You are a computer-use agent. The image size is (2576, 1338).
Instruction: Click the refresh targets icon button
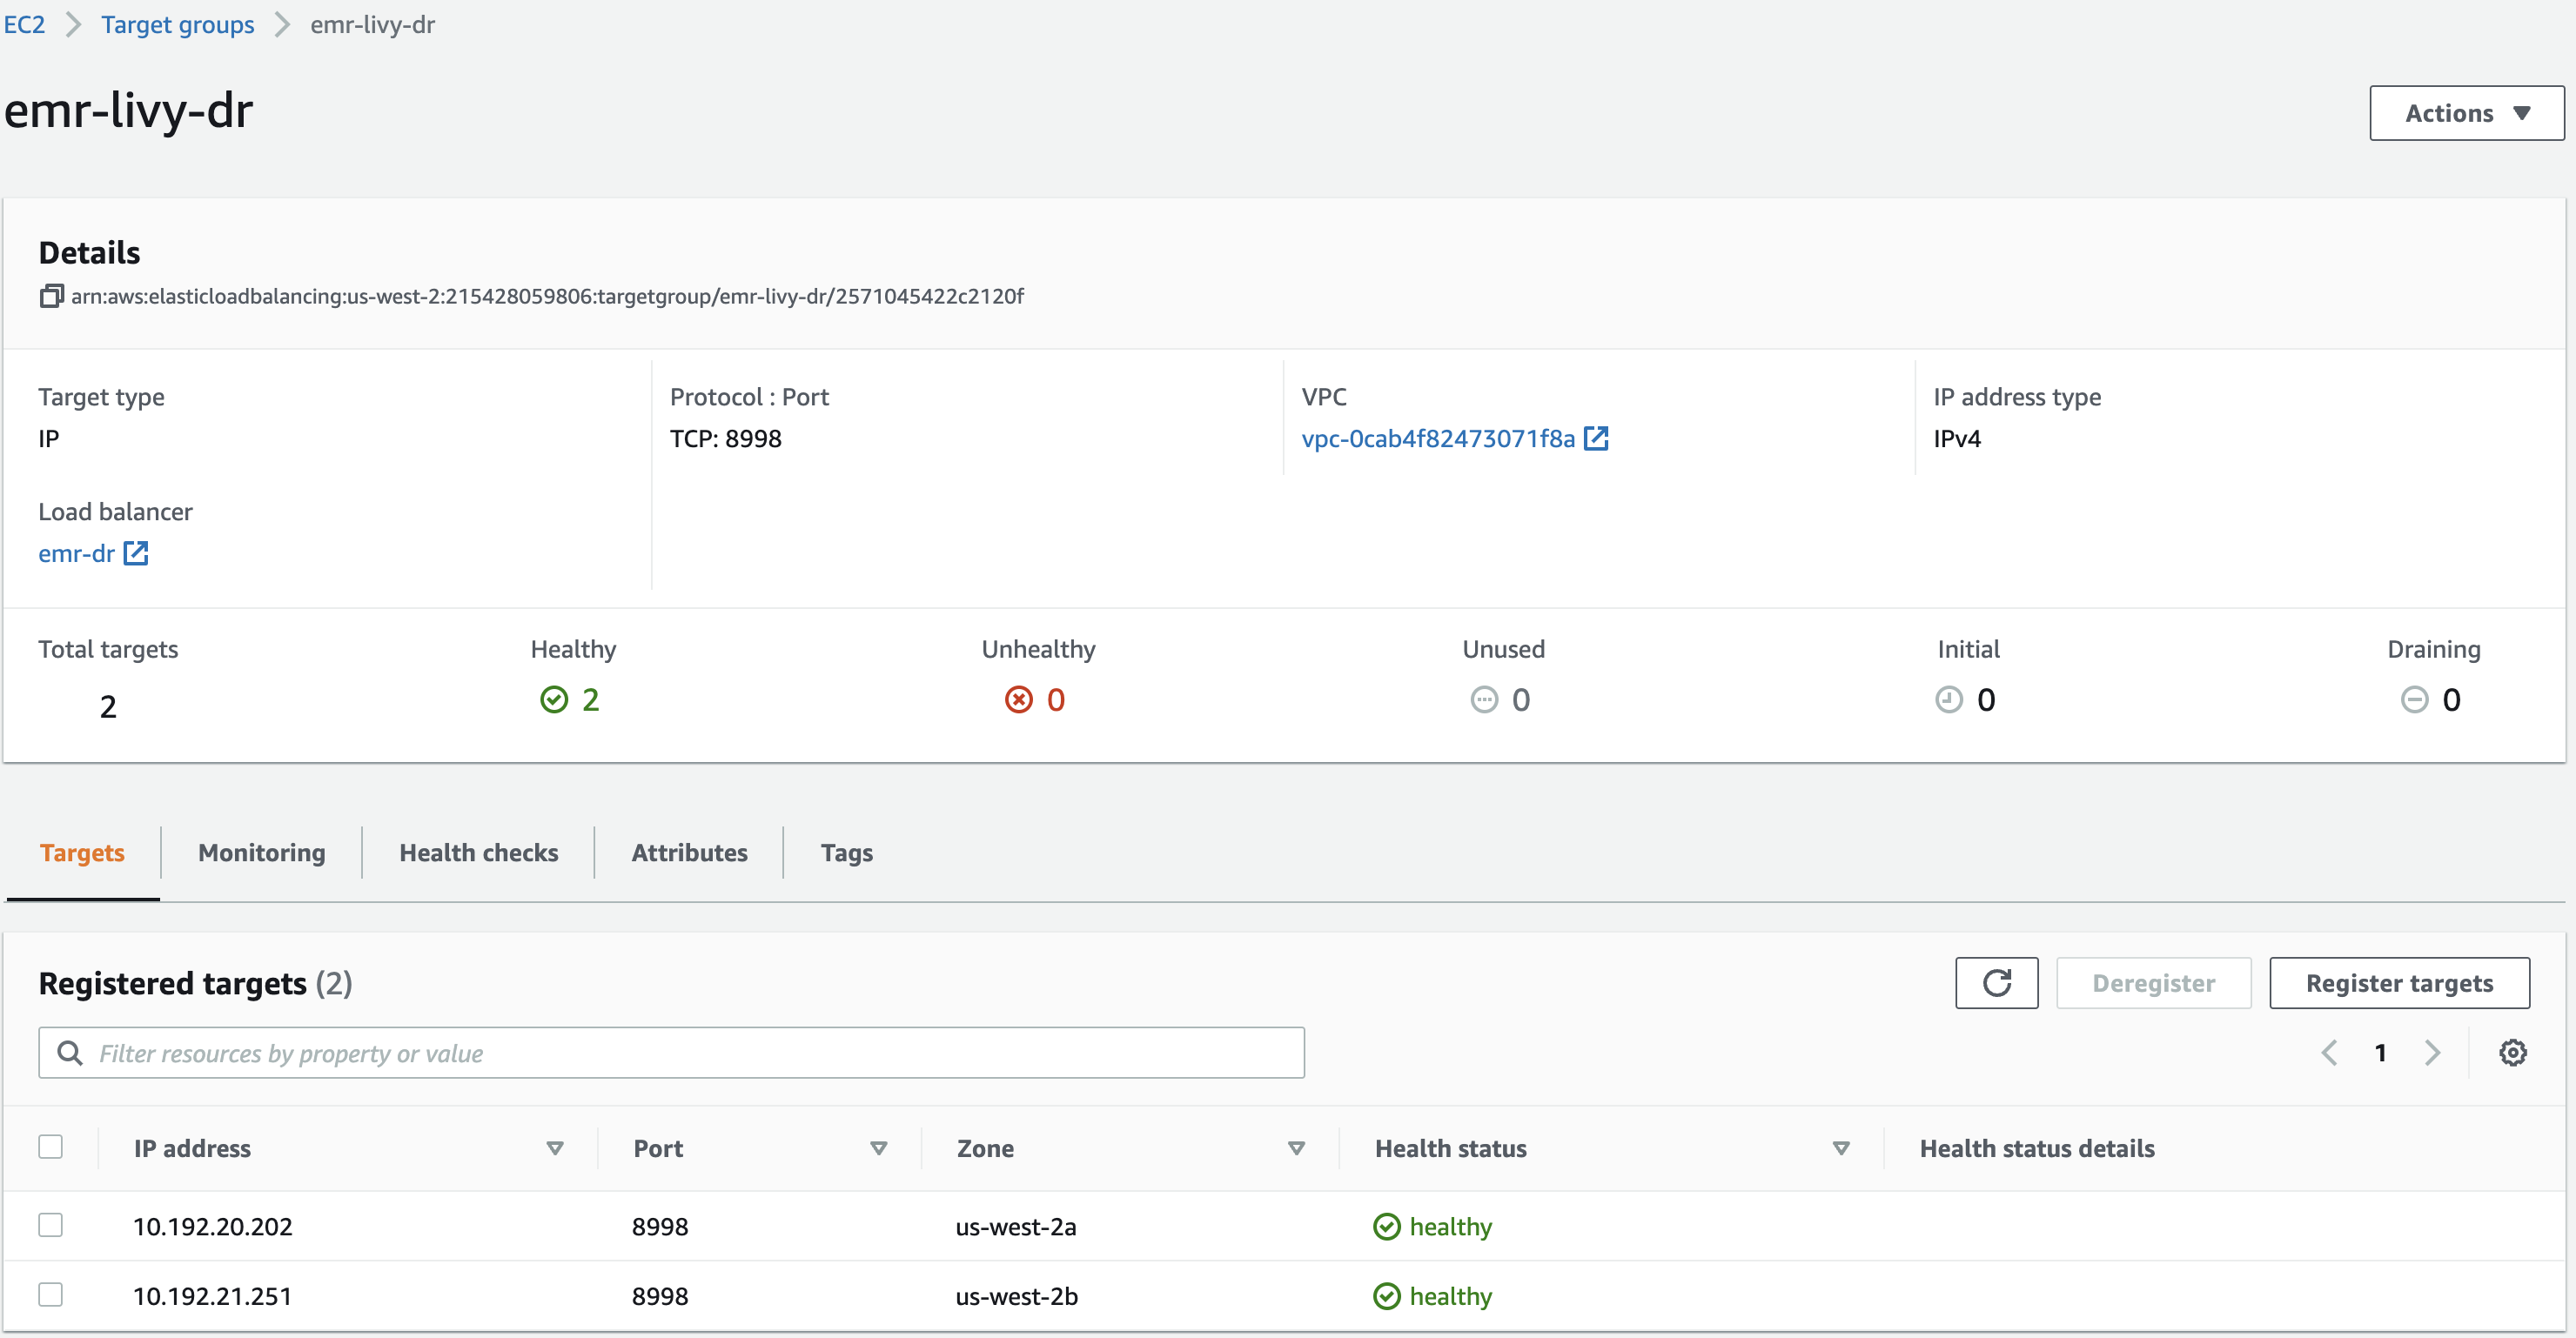point(1996,983)
